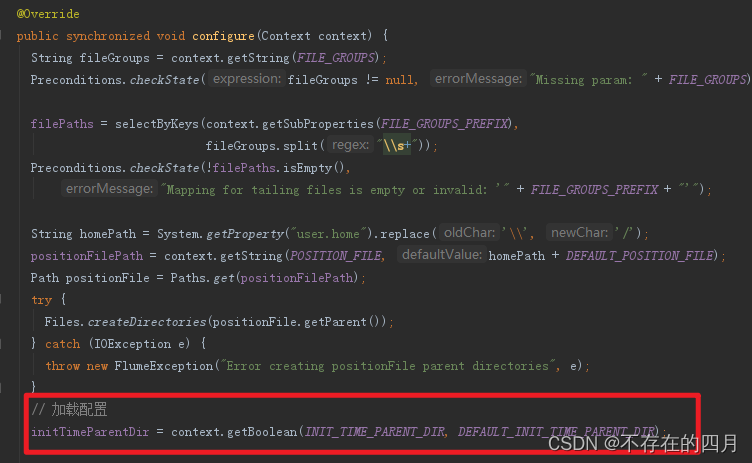Click the catch keyword
The height and width of the screenshot is (463, 752).
tap(62, 344)
